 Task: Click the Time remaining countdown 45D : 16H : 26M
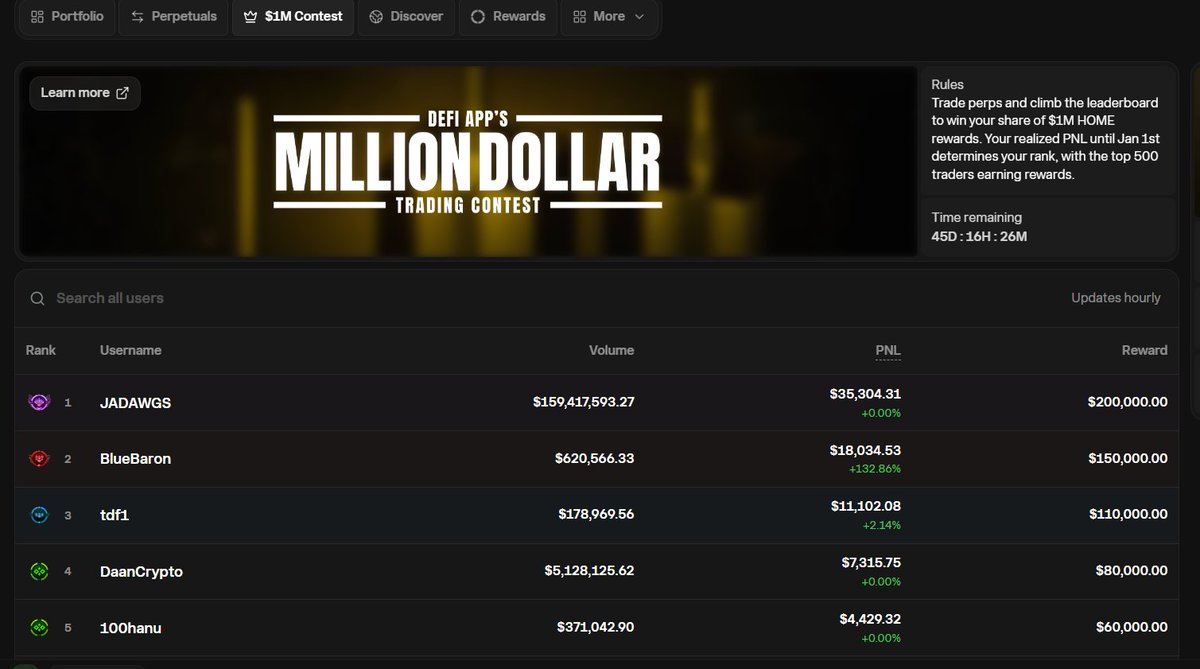pos(979,237)
